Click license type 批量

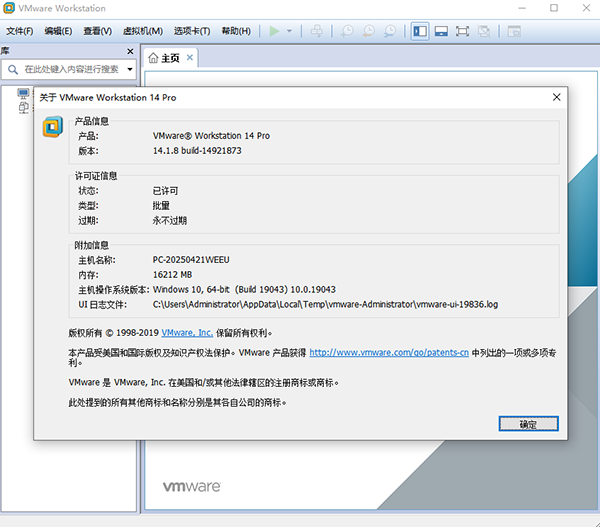[161, 206]
